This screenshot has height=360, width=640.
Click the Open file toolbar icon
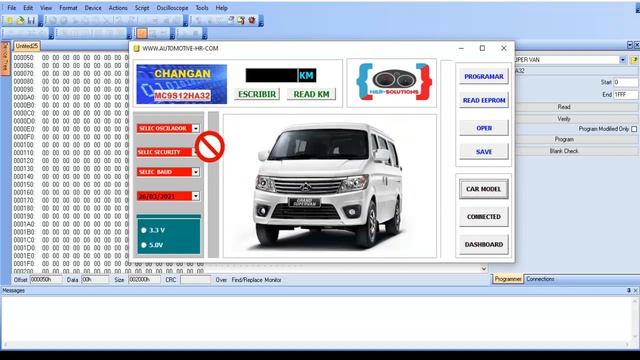(x=20, y=20)
